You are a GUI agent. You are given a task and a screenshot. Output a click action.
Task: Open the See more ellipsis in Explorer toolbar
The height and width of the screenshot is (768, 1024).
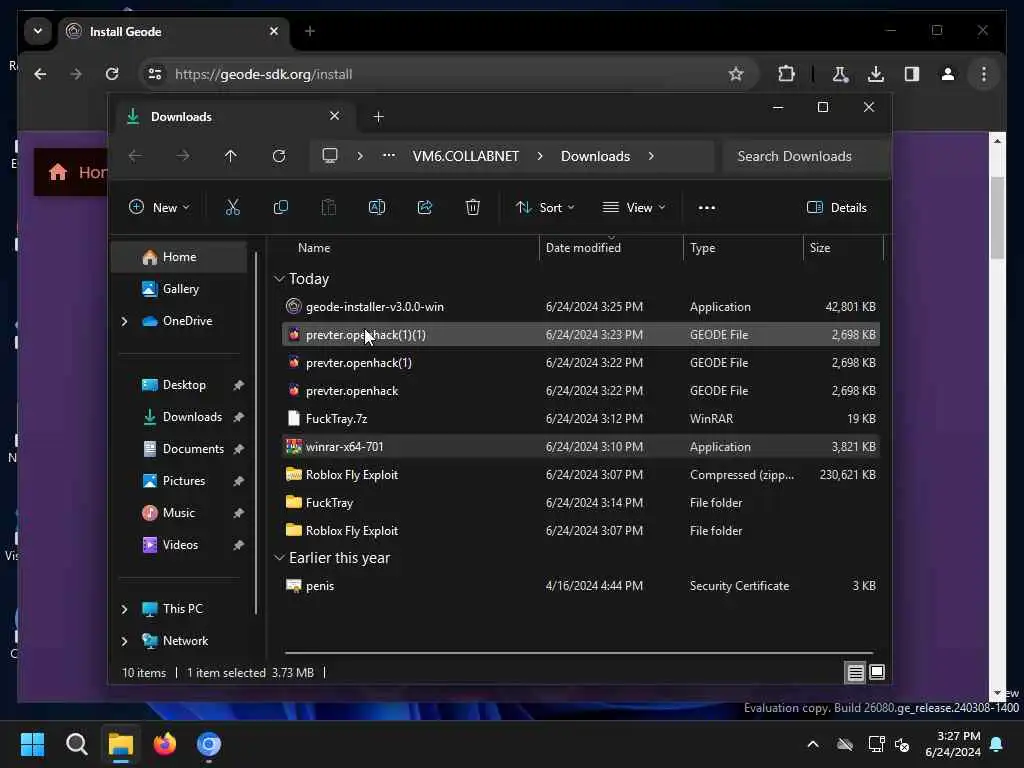click(707, 208)
